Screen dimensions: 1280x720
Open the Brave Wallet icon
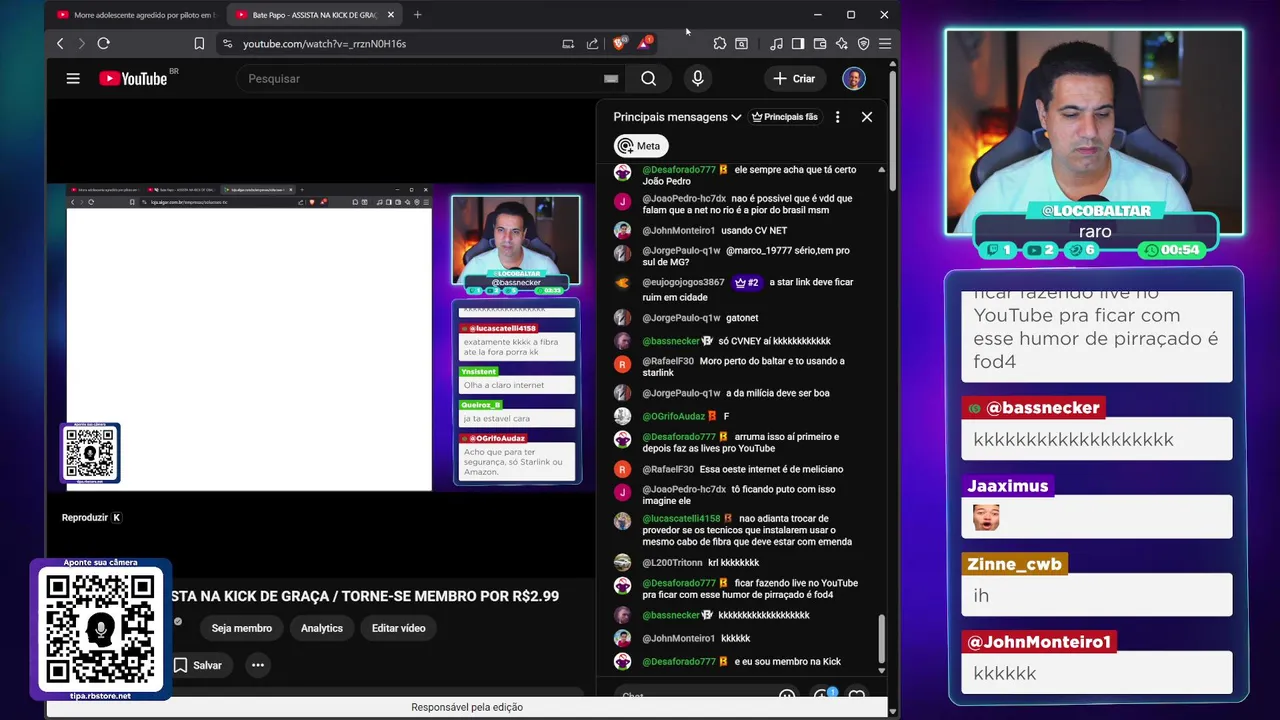point(820,43)
